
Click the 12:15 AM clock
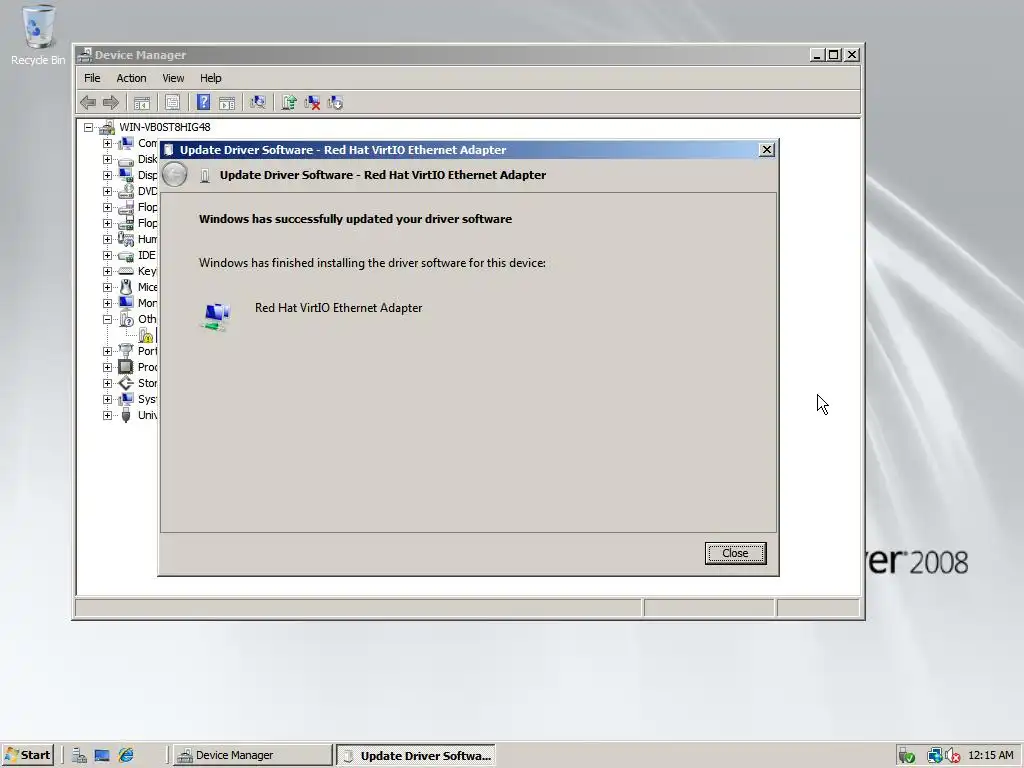coord(991,756)
